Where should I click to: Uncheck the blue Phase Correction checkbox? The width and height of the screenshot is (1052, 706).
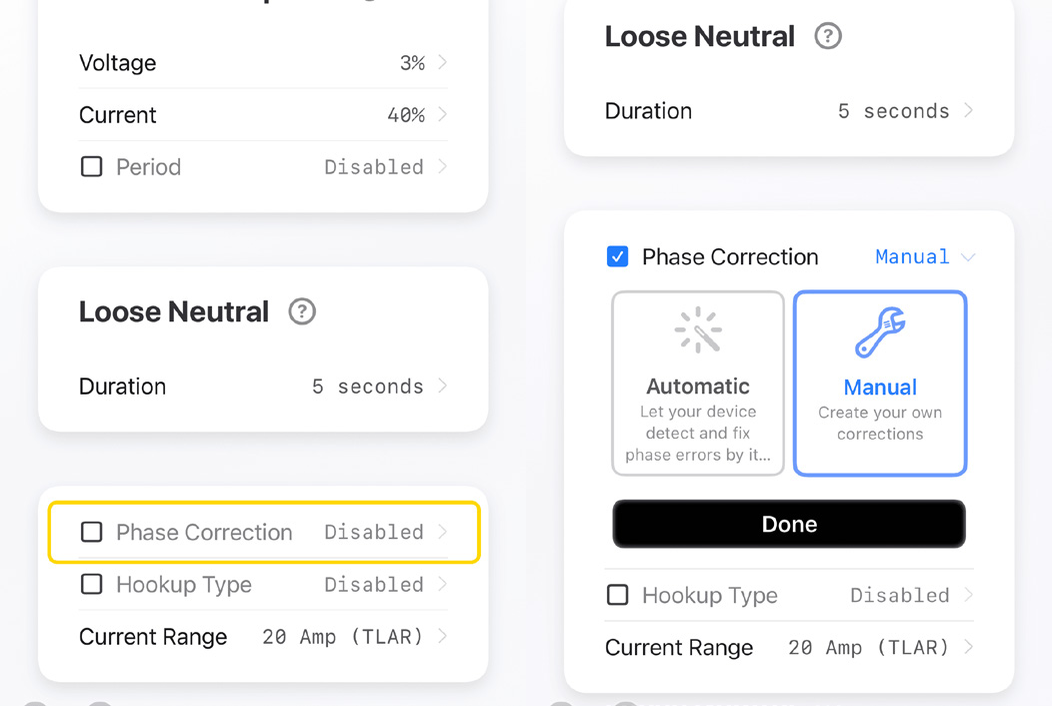618,257
